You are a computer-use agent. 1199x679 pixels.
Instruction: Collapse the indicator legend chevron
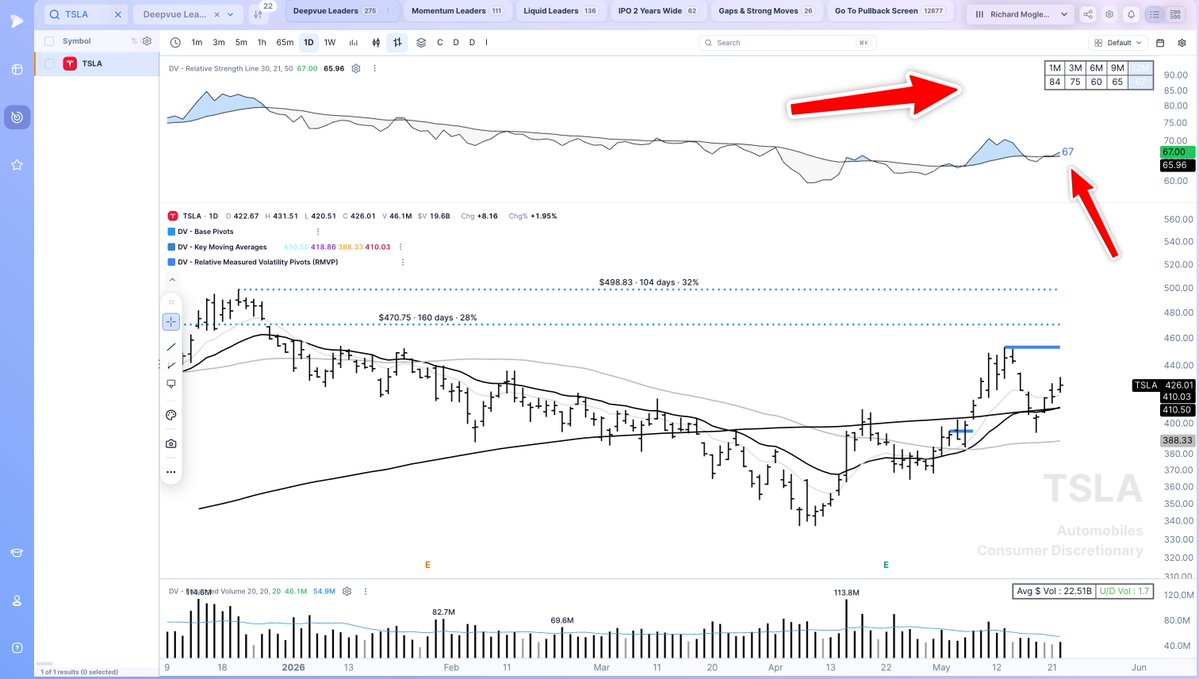[x=171, y=280]
